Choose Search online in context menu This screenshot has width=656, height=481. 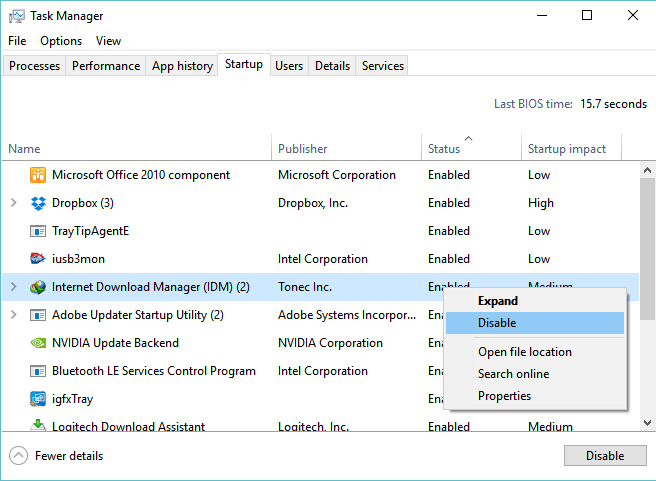[535, 374]
